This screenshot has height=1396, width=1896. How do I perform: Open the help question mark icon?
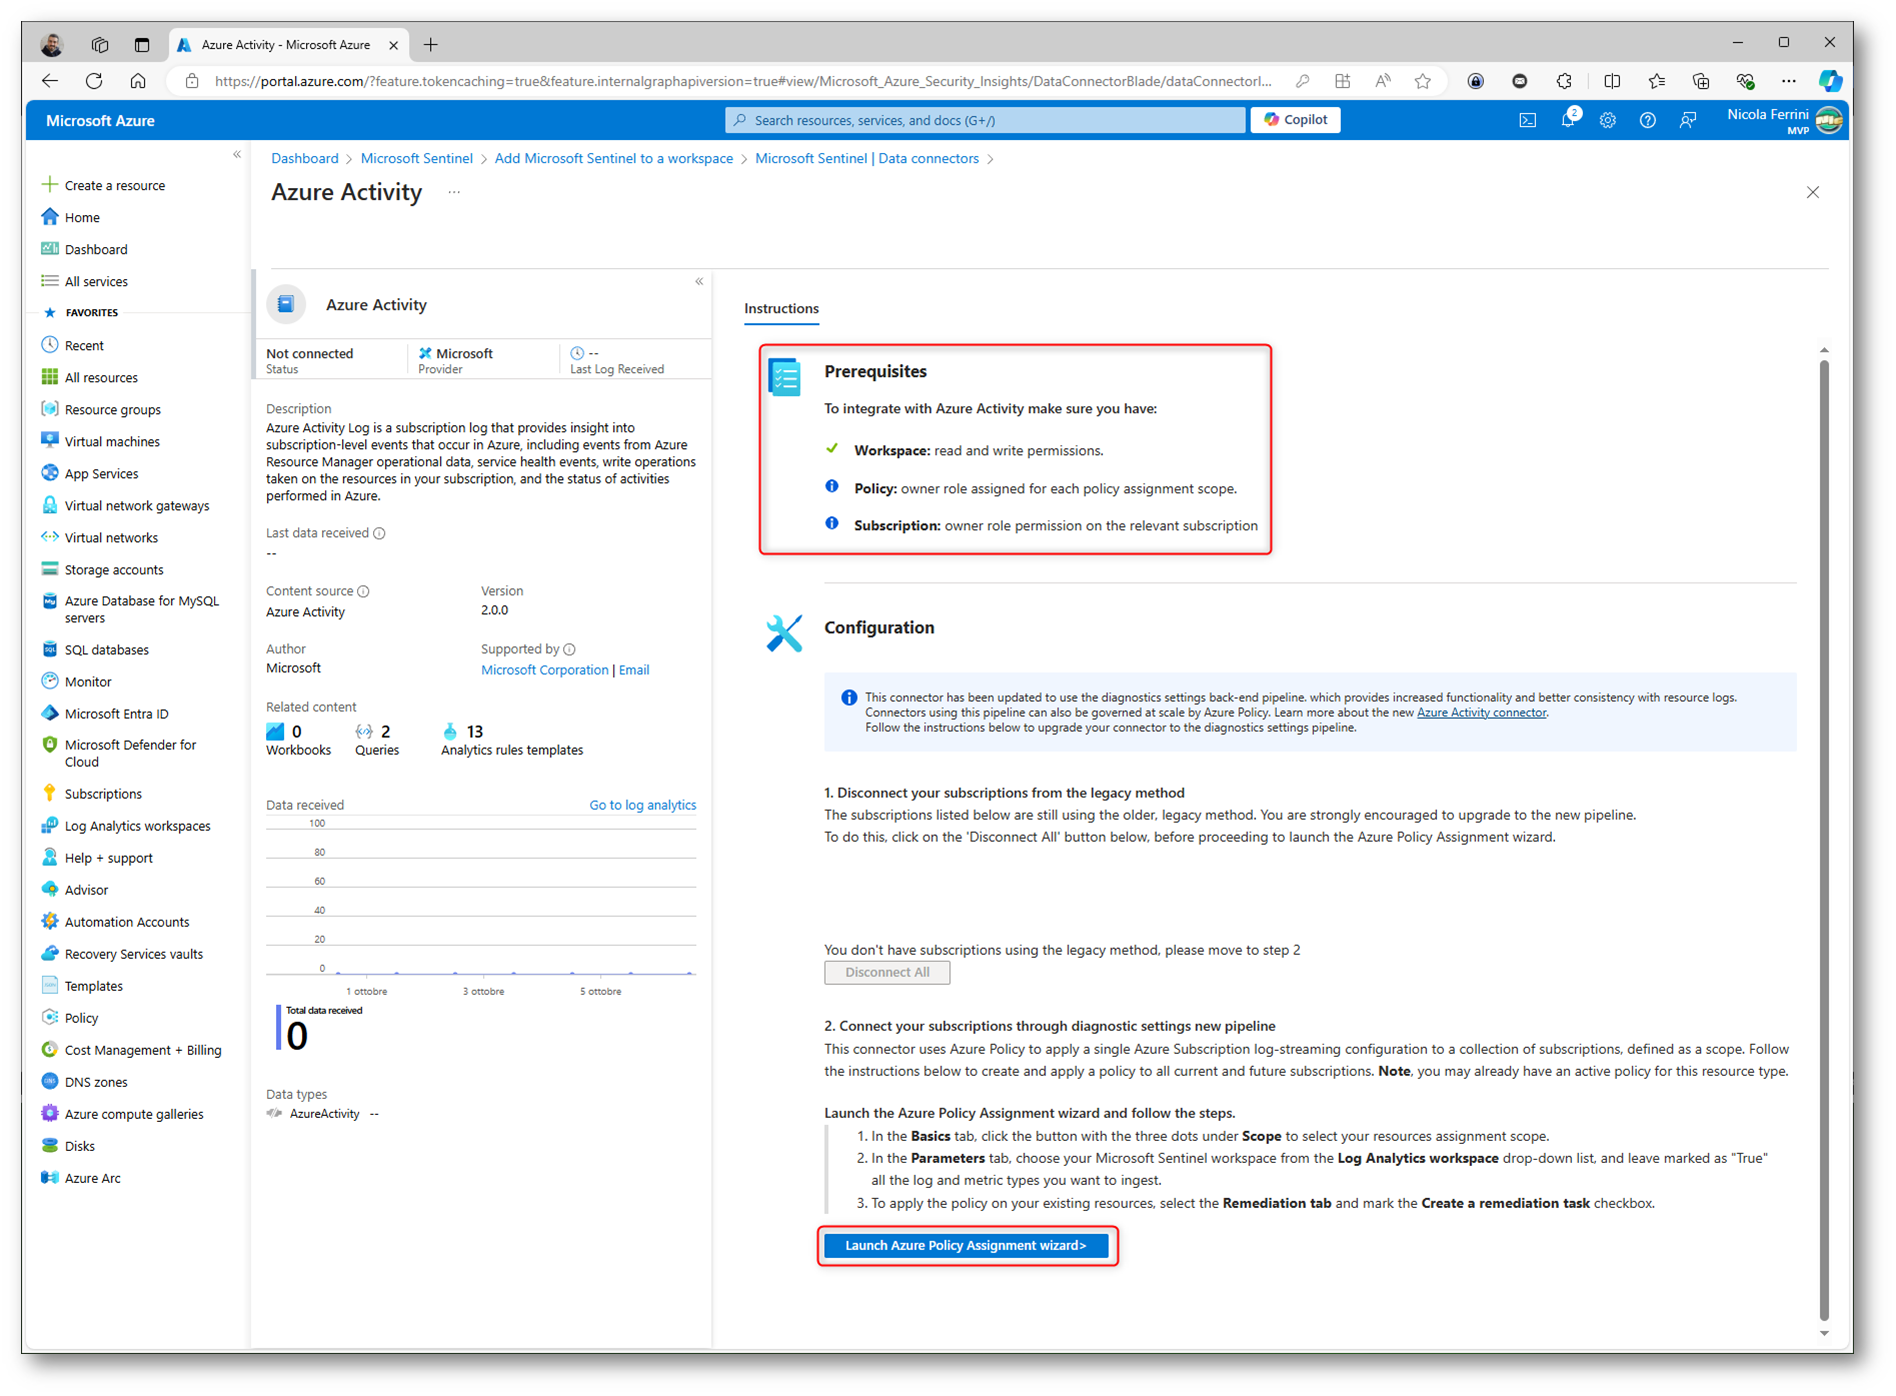point(1647,120)
